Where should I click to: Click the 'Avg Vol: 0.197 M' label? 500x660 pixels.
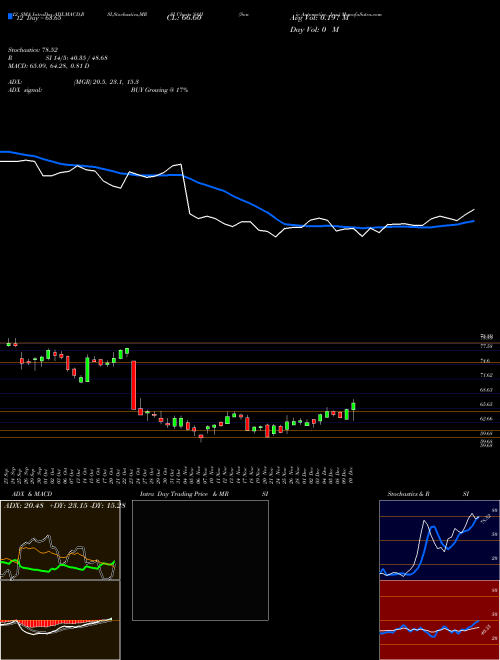[x=319, y=18]
